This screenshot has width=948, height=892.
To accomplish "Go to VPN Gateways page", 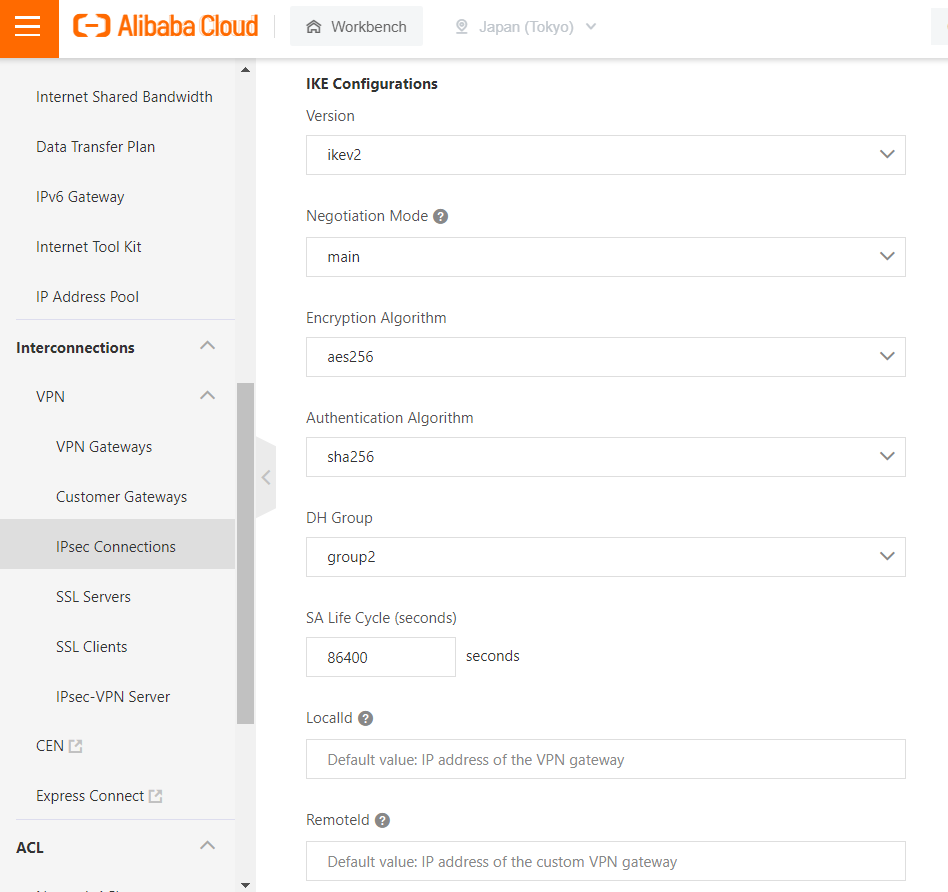I will pyautogui.click(x=104, y=447).
